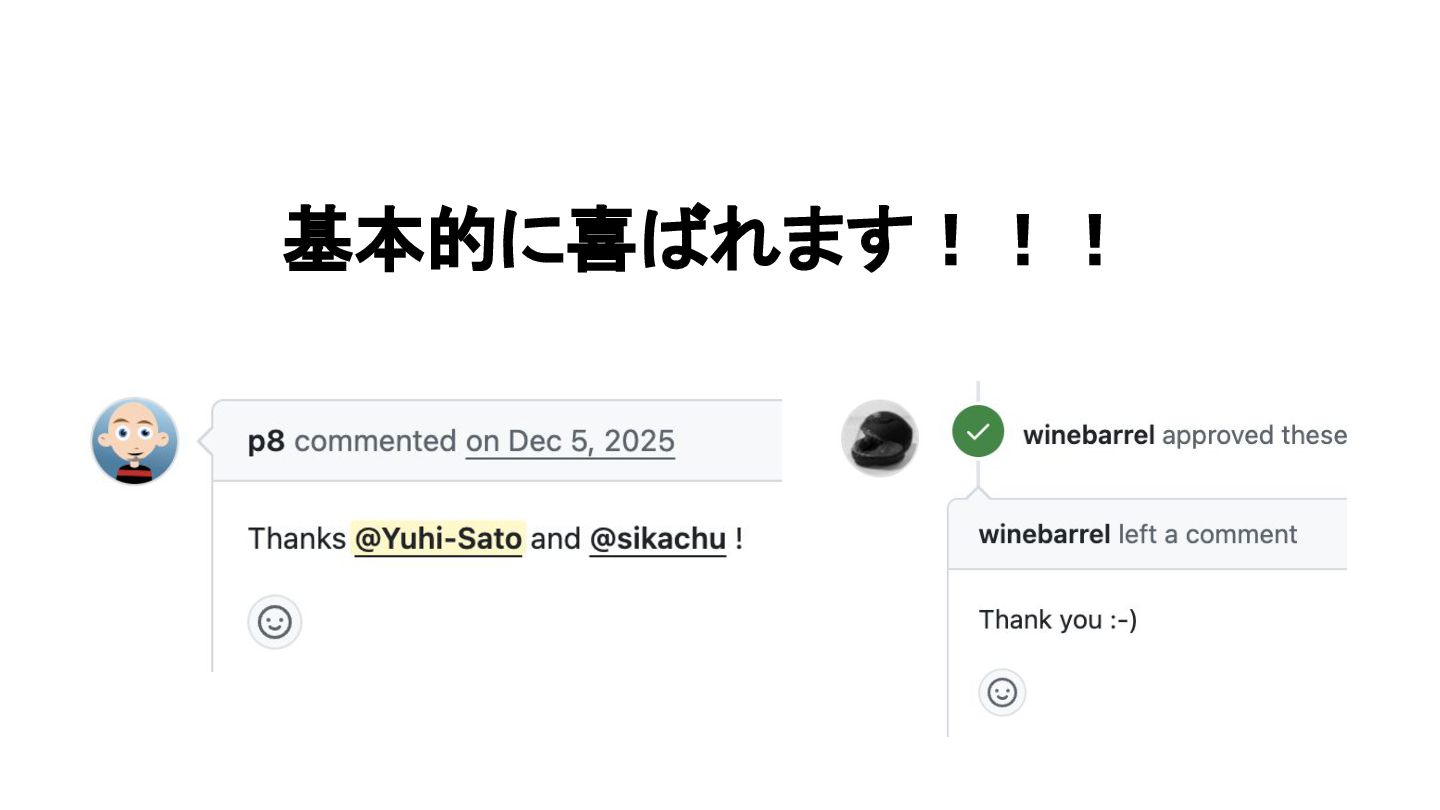Click the green approved checkmark icon
The width and height of the screenshot is (1440, 810).
[978, 432]
